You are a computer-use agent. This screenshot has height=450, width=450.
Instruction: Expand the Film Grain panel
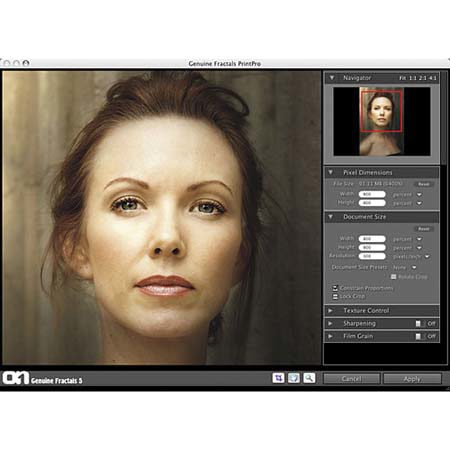pos(330,336)
